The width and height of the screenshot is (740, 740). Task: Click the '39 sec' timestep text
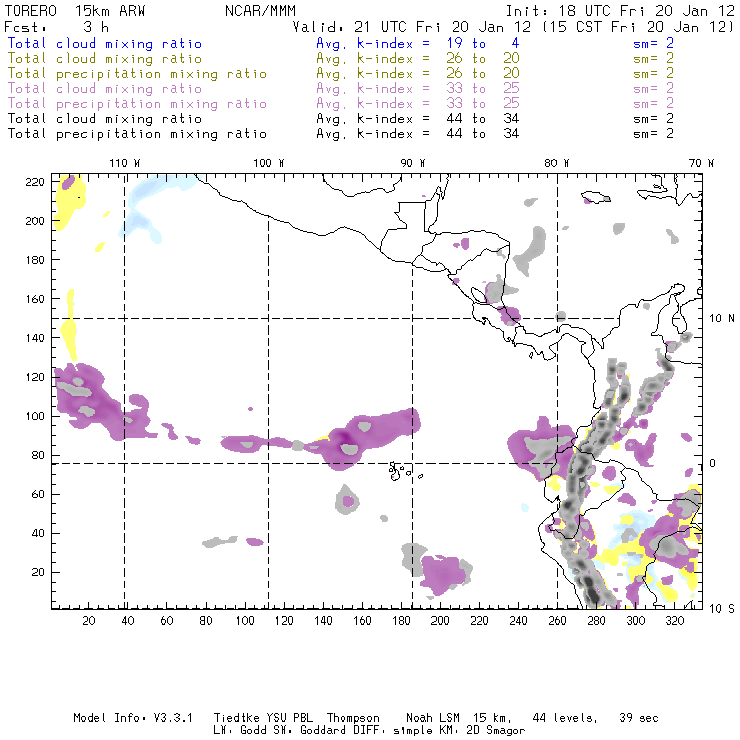pos(639,718)
